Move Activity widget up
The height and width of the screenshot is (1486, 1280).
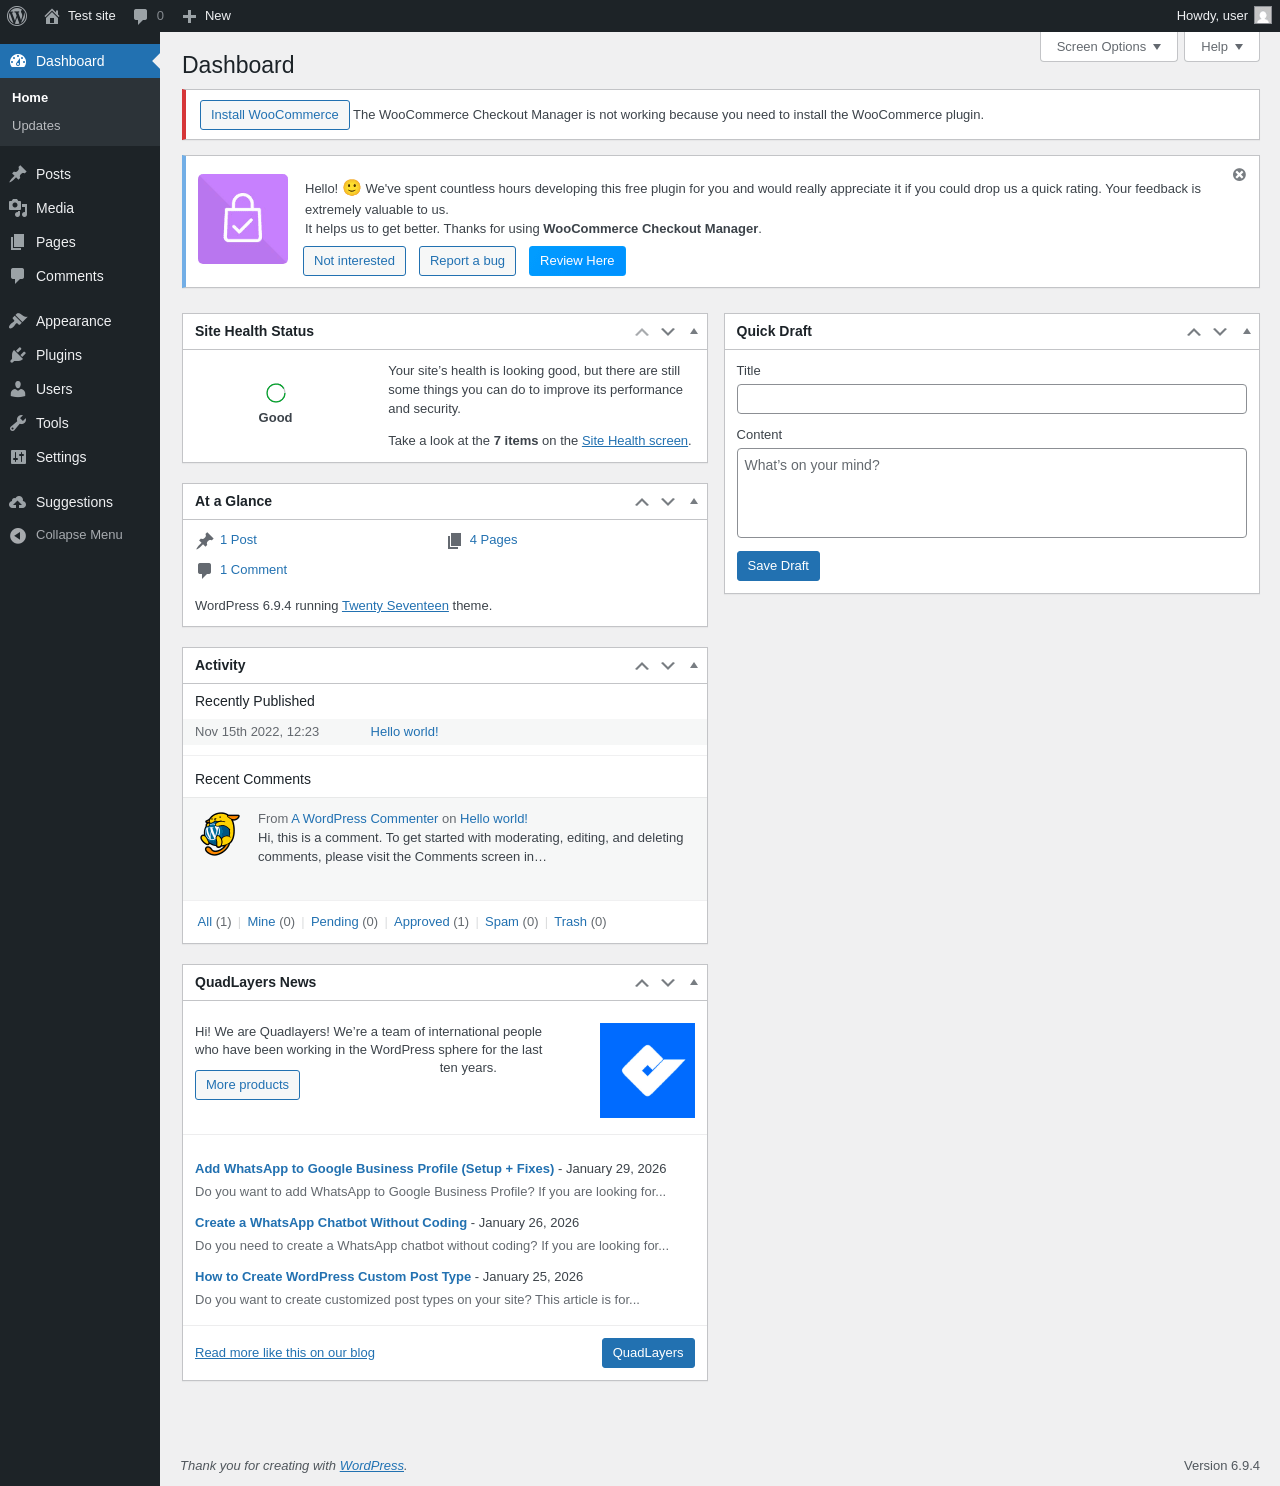[x=642, y=666]
